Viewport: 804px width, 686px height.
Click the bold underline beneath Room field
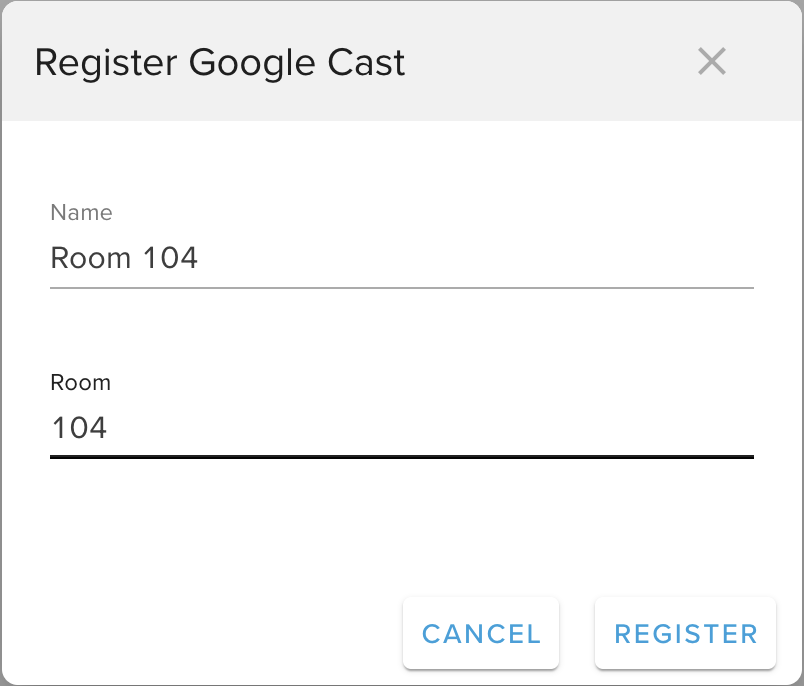pos(400,457)
